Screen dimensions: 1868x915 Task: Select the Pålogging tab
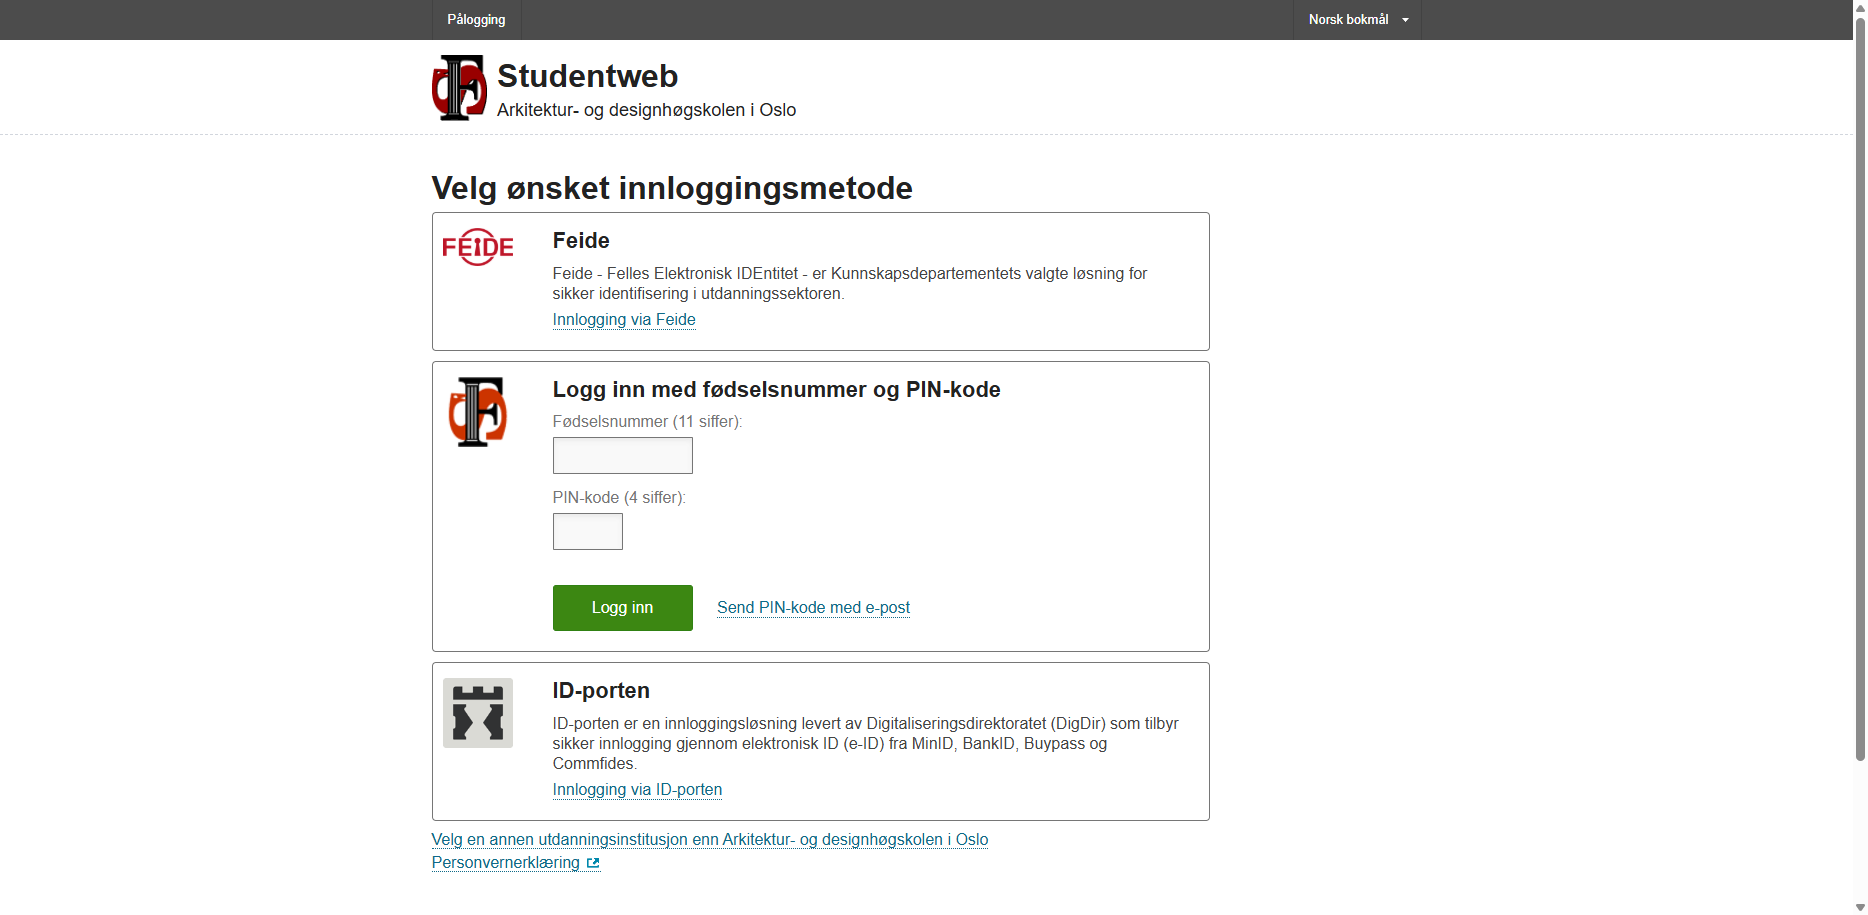(476, 20)
